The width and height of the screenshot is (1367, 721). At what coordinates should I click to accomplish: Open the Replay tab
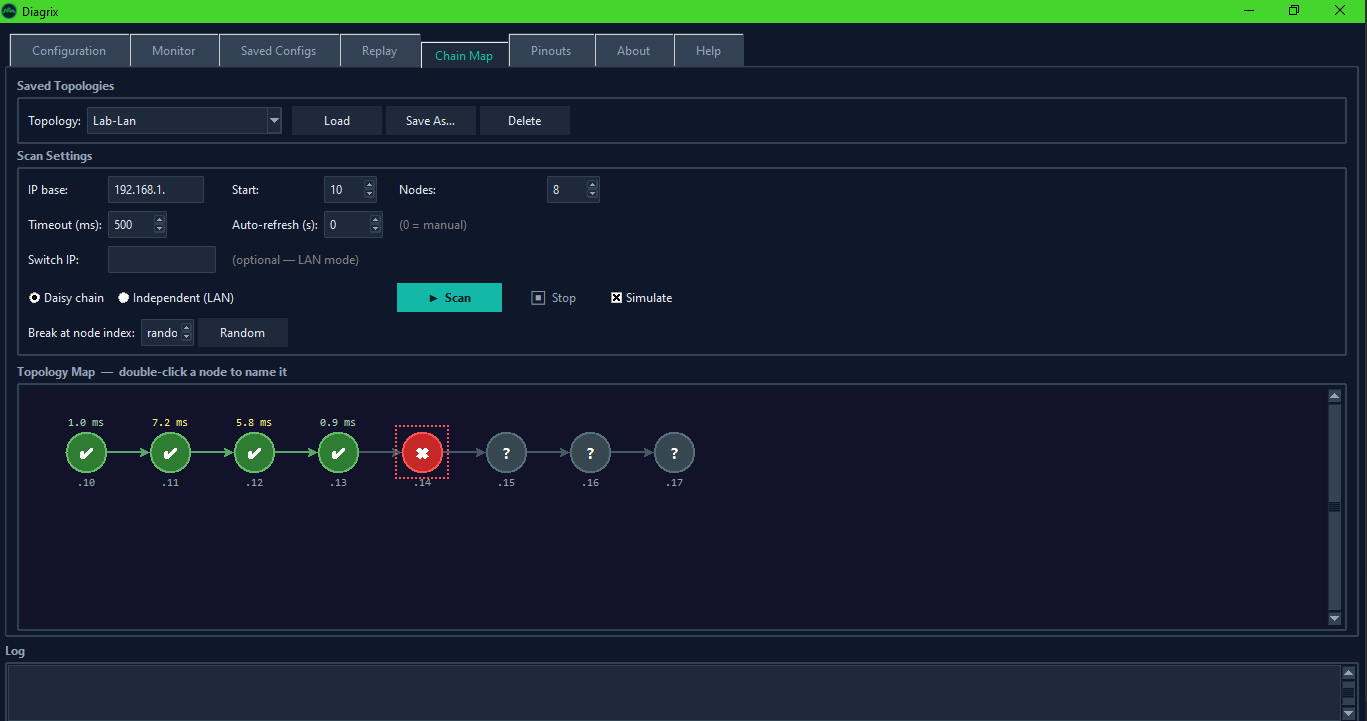tap(380, 51)
